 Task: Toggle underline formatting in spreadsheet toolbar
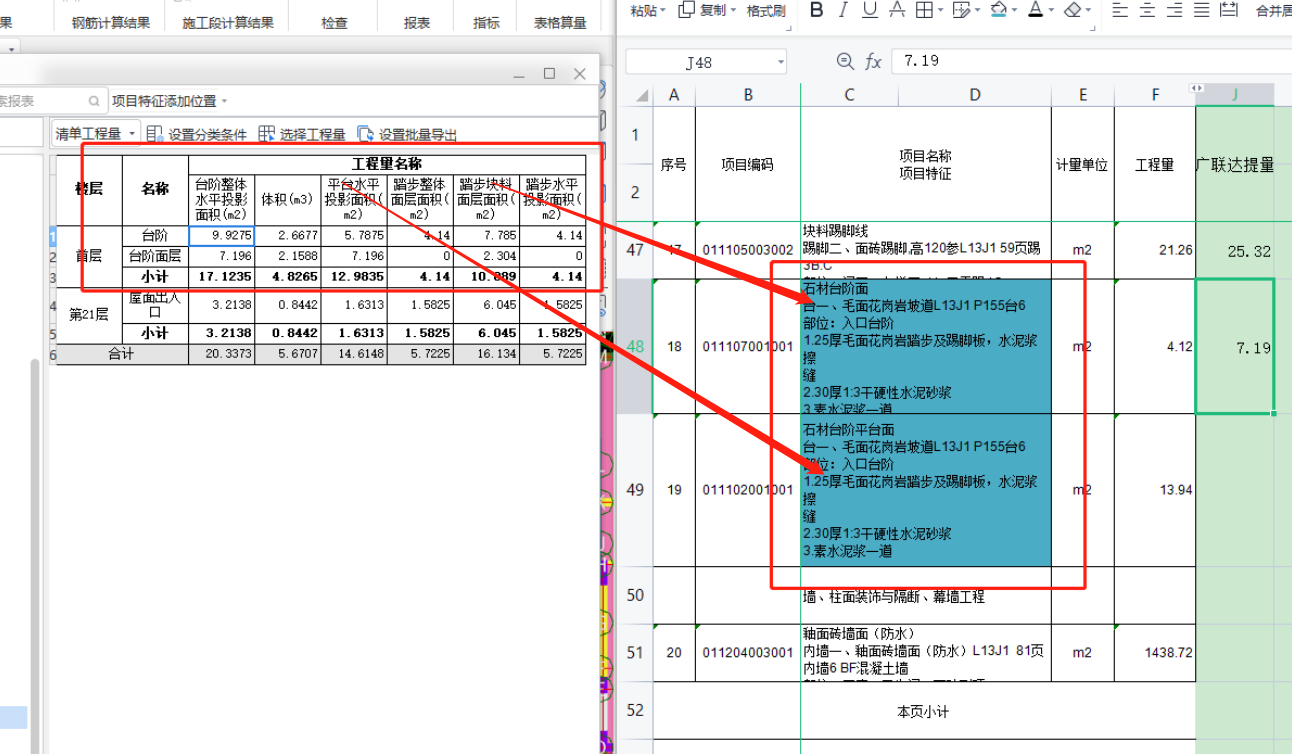click(x=869, y=10)
